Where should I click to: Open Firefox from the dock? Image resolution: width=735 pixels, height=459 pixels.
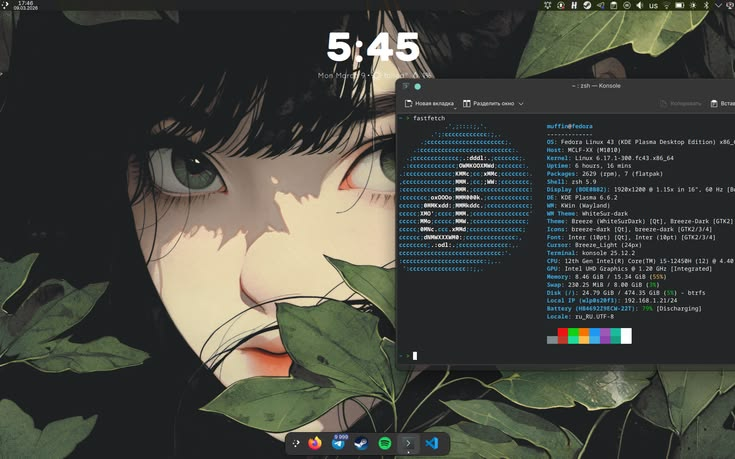tap(315, 443)
